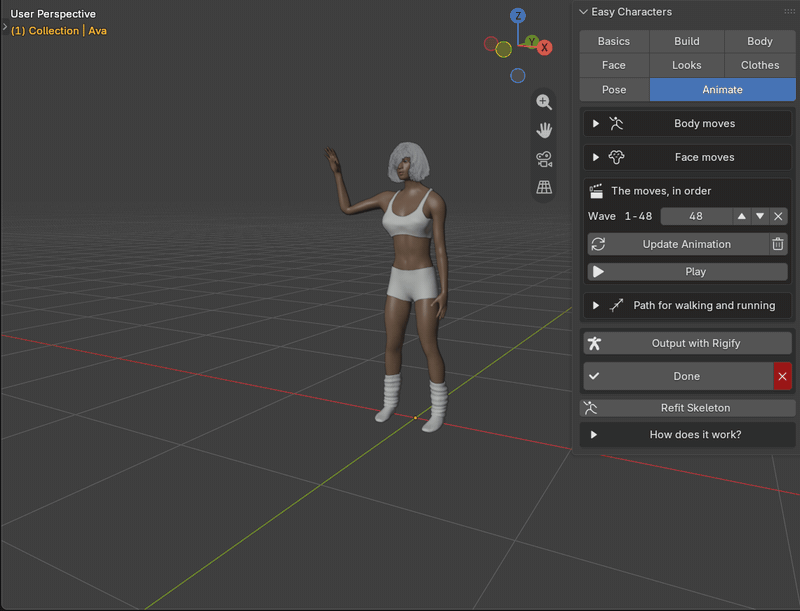Remove the Wave move with its X
The width and height of the screenshot is (800, 611).
[778, 216]
